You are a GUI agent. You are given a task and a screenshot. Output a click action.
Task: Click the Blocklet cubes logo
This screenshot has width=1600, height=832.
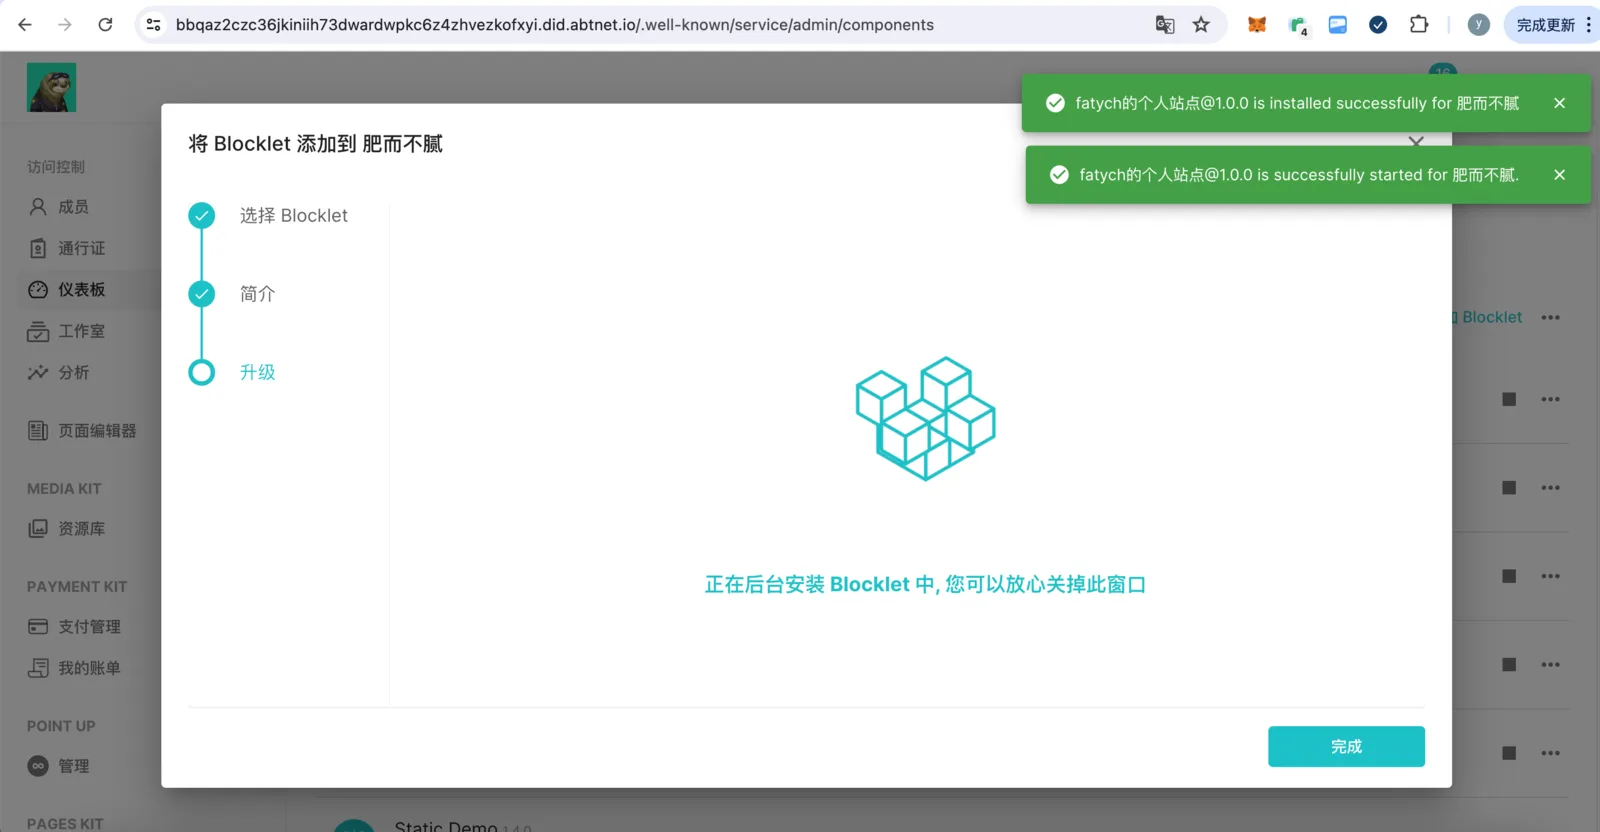[925, 418]
